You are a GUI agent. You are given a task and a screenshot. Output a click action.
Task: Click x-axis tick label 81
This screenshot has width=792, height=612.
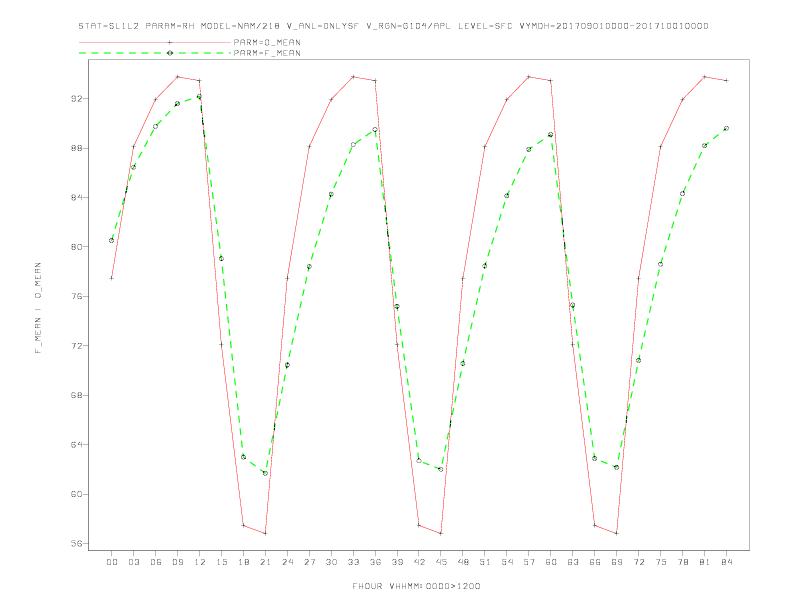[705, 562]
